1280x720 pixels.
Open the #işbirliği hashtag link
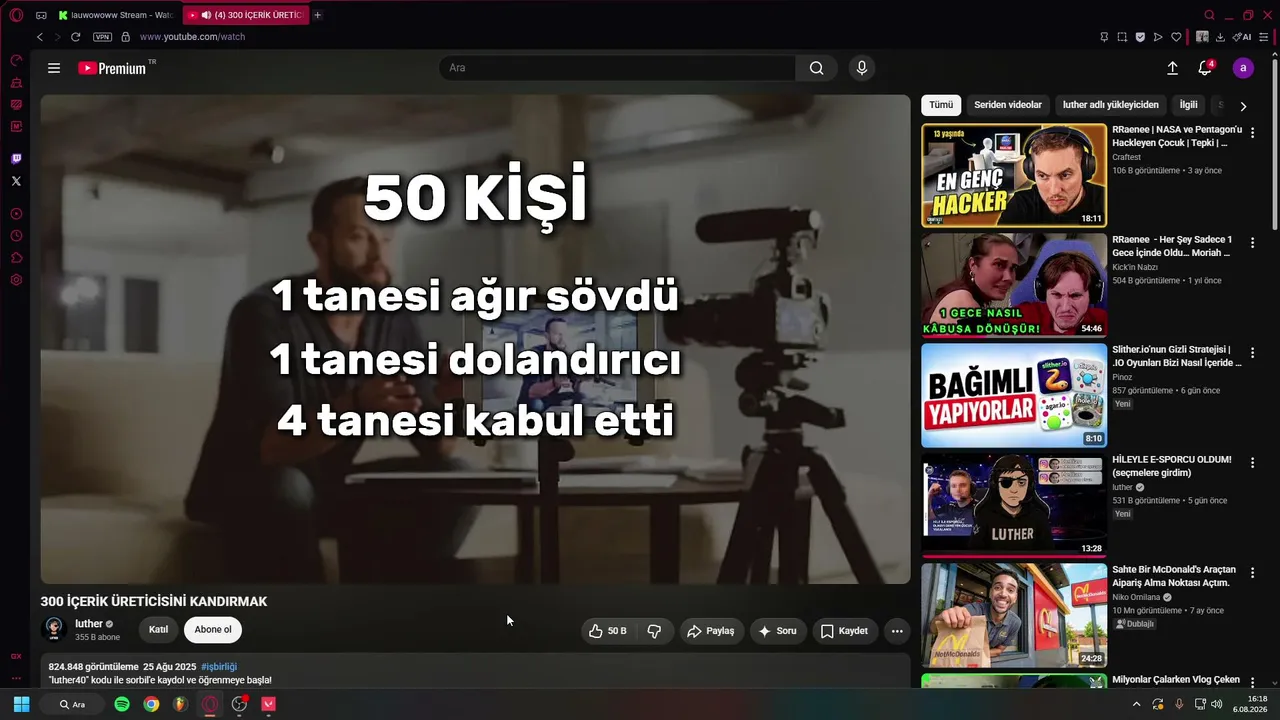[219, 667]
